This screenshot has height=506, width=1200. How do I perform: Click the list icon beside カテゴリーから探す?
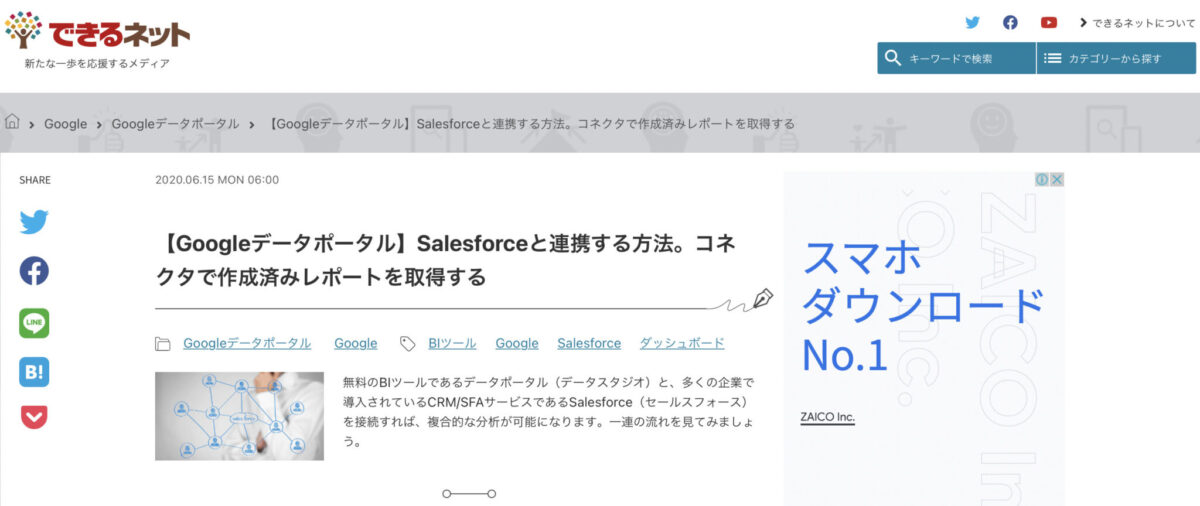click(1052, 58)
